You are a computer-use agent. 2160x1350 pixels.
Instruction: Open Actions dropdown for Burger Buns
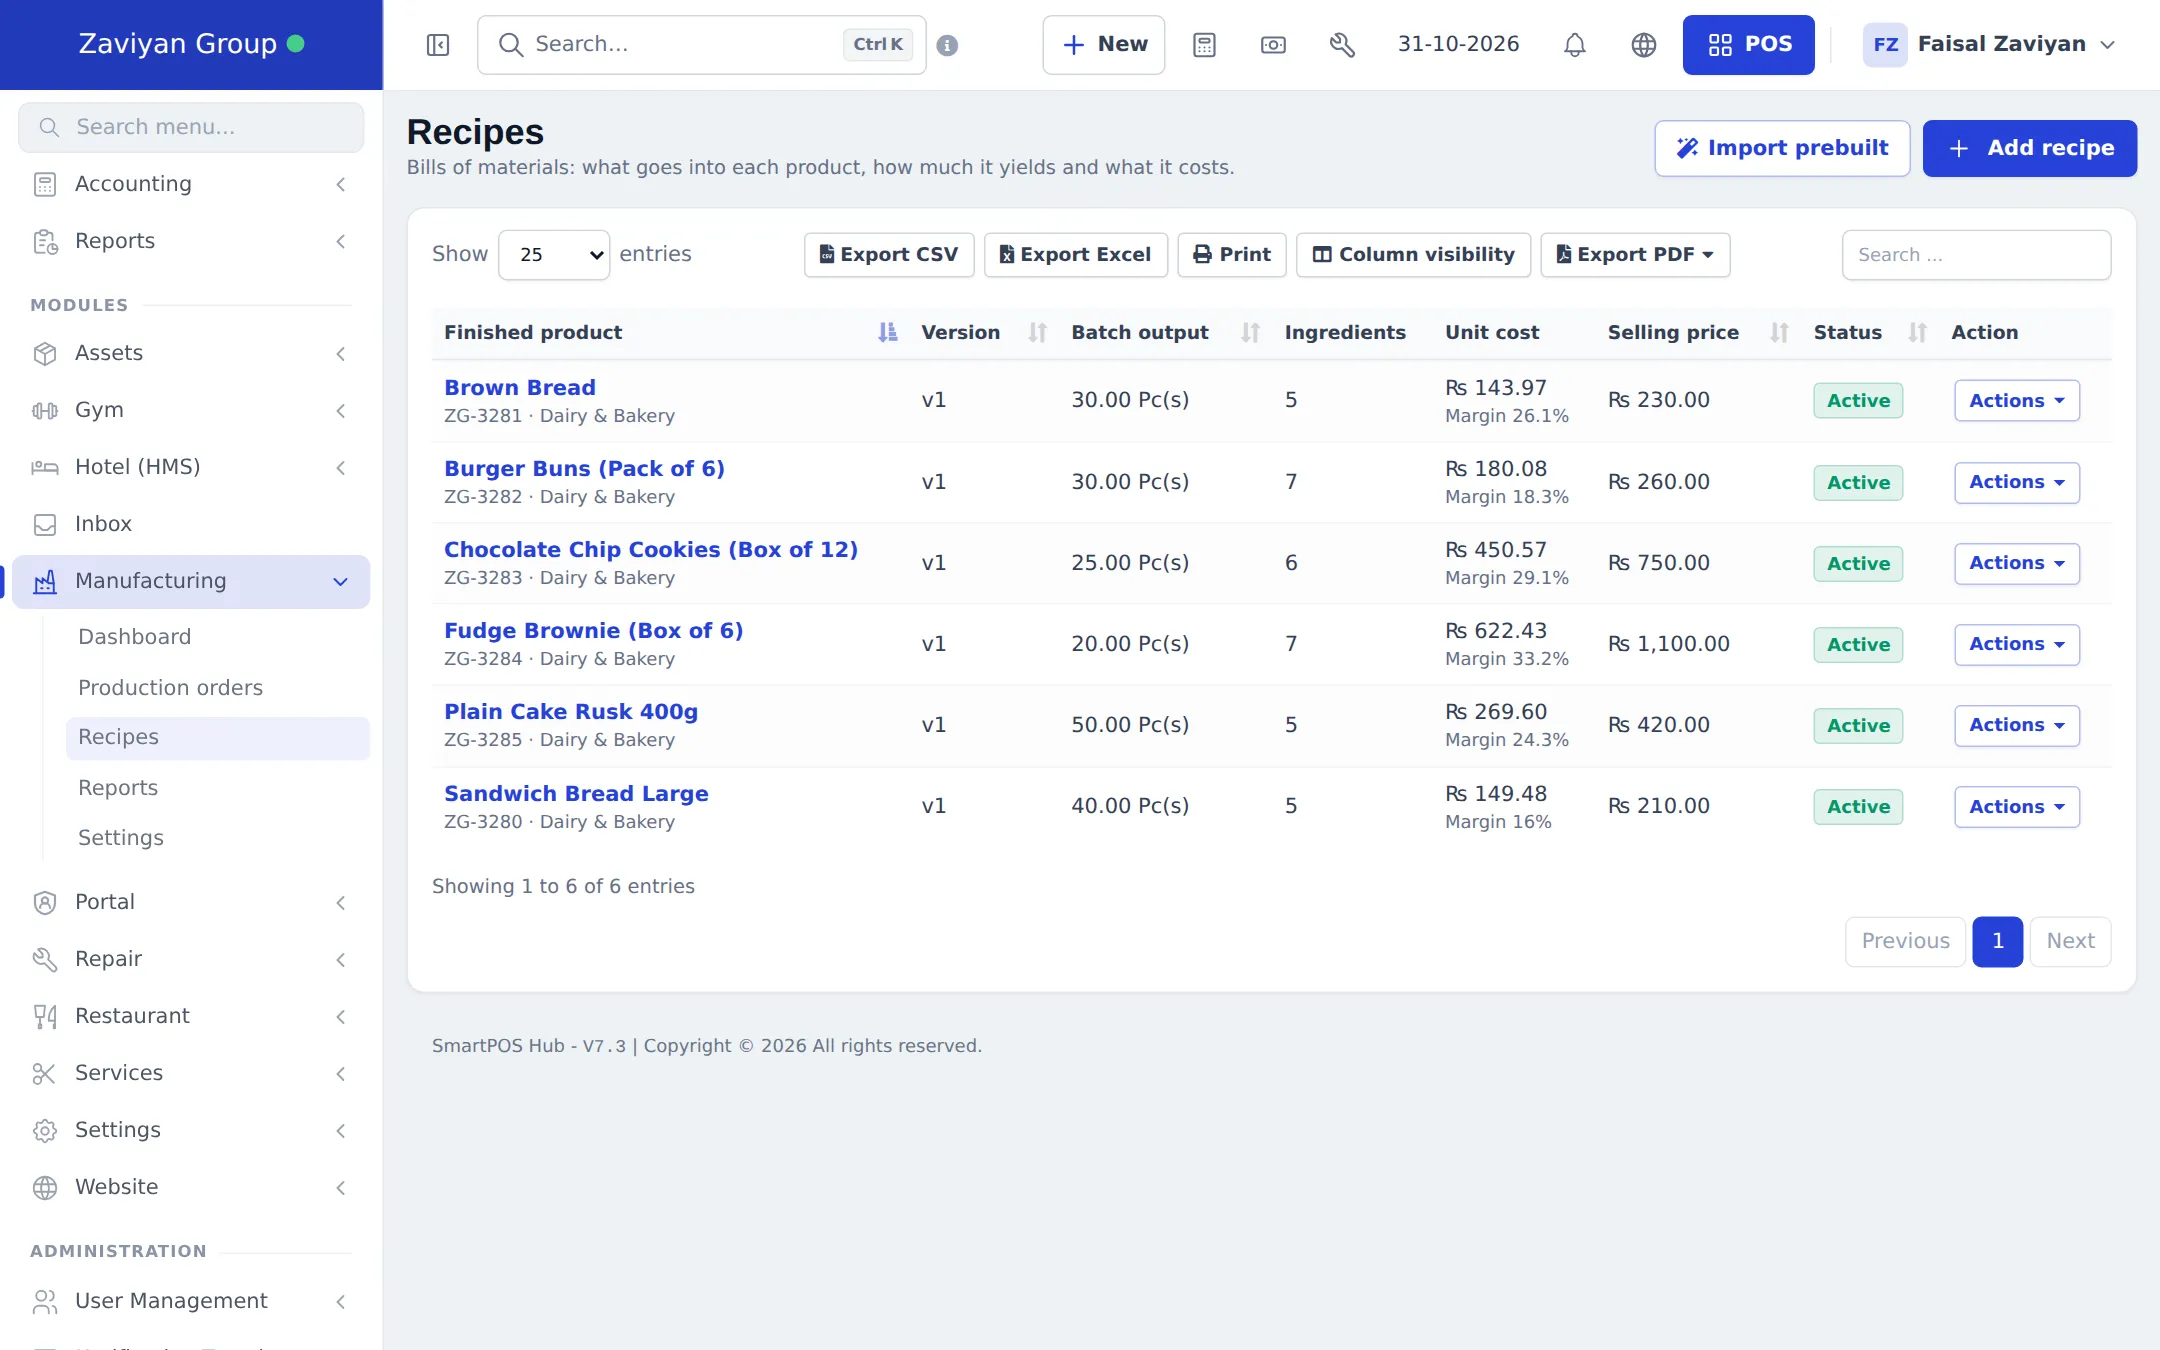(2017, 482)
